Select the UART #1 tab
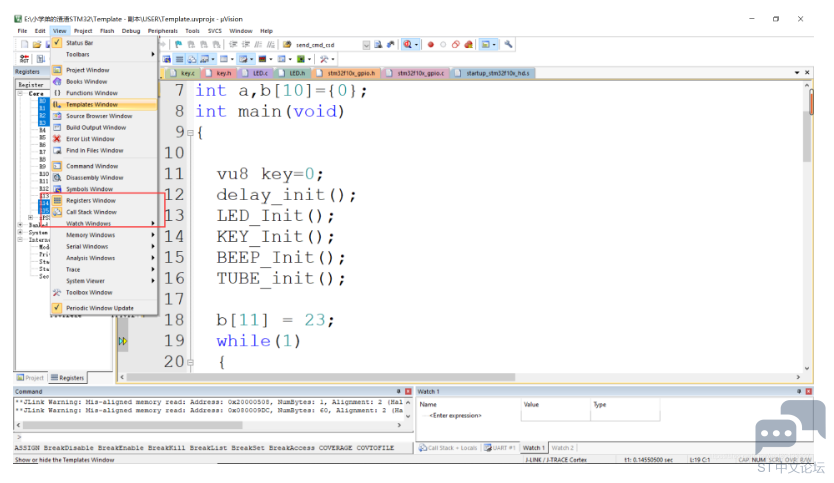This screenshot has height=483, width=834. tap(500, 448)
